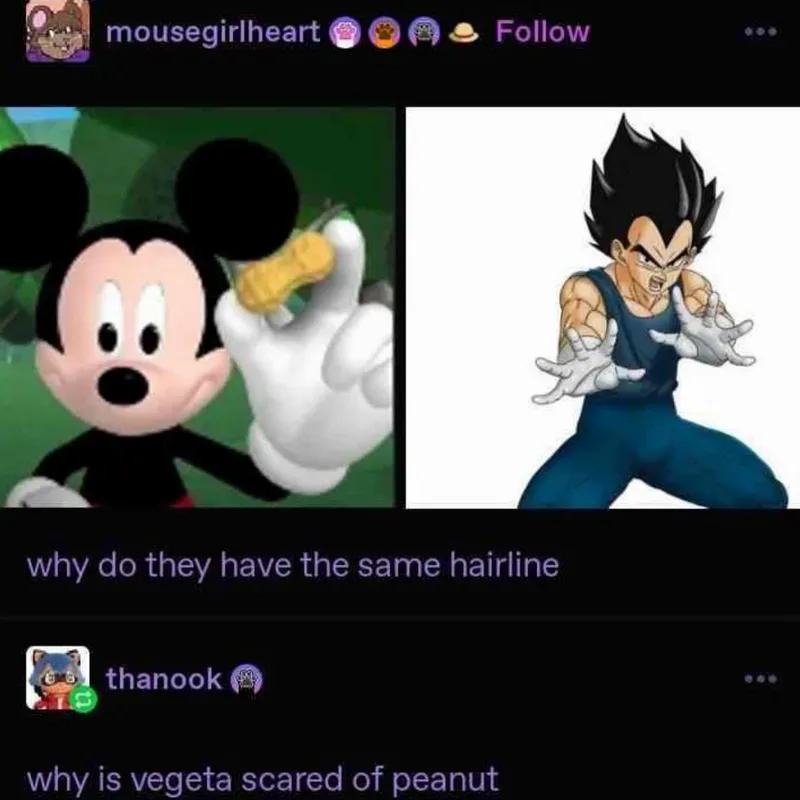The image size is (800, 800).
Task: Click the caption 'why do they have the same hairline'
Action: pos(293,566)
